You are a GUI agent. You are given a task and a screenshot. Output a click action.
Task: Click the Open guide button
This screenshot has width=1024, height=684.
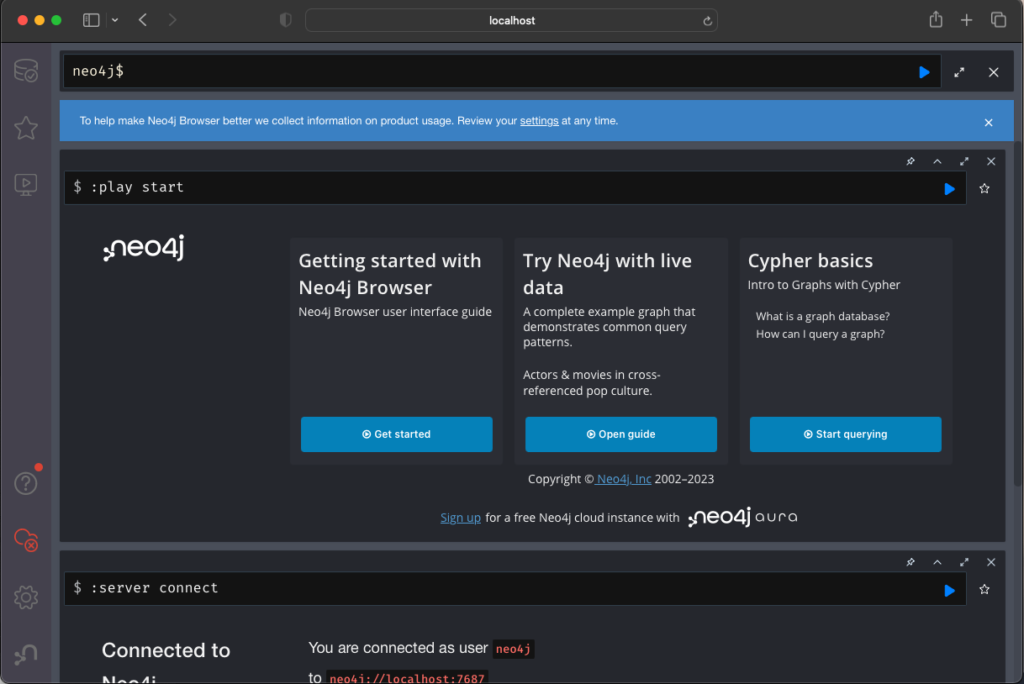click(x=621, y=434)
